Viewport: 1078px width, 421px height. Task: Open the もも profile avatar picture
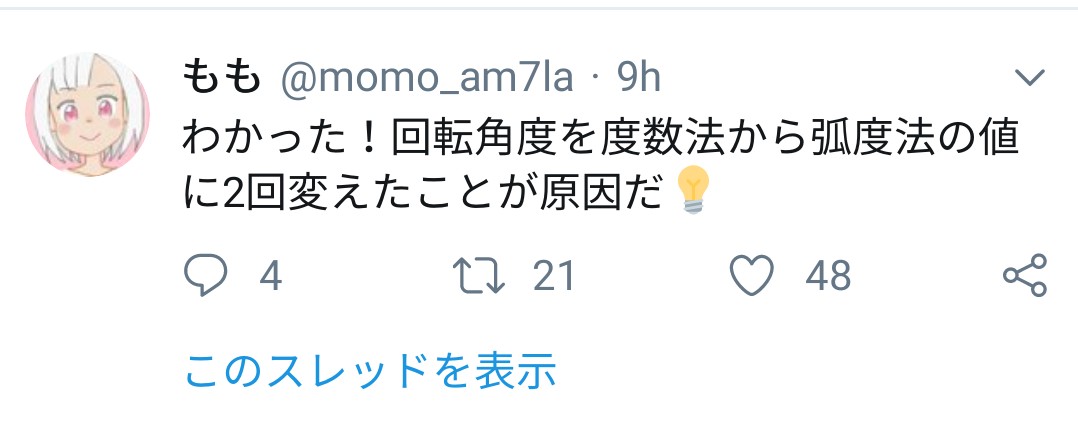pos(87,114)
